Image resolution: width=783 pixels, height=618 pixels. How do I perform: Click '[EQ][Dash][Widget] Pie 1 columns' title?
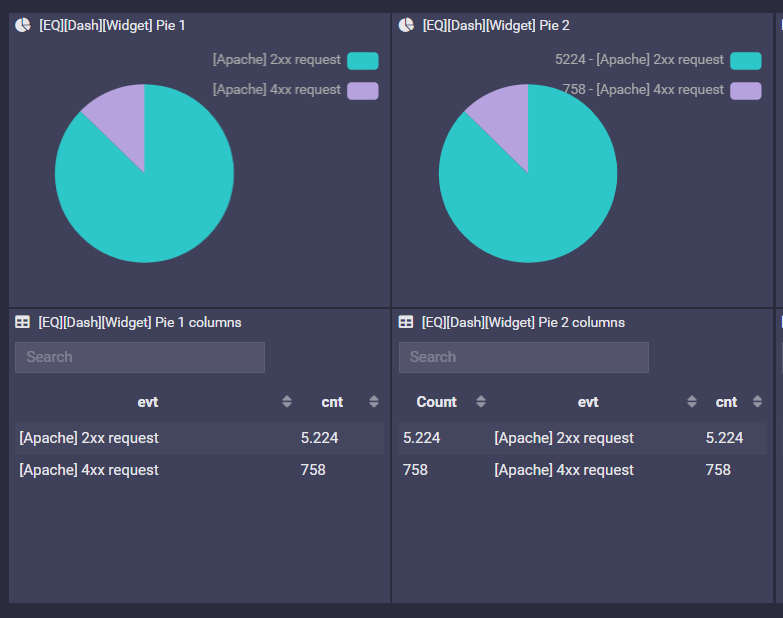(x=140, y=322)
